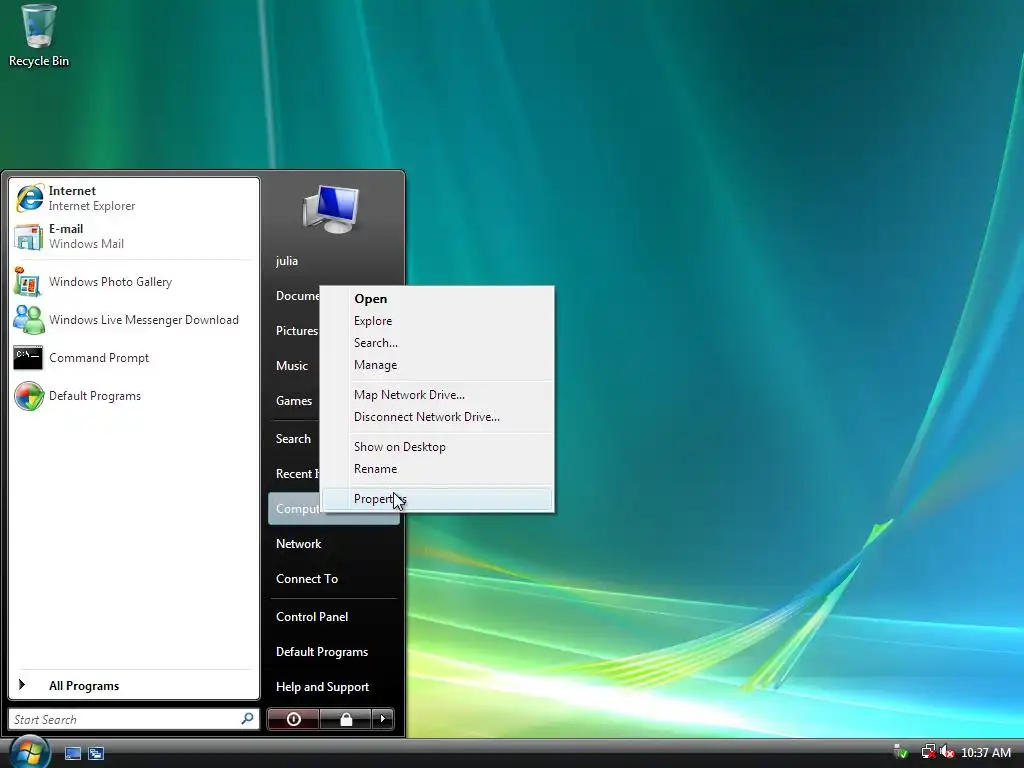The height and width of the screenshot is (768, 1024).
Task: Open Search in the right pane
Action: coord(293,439)
